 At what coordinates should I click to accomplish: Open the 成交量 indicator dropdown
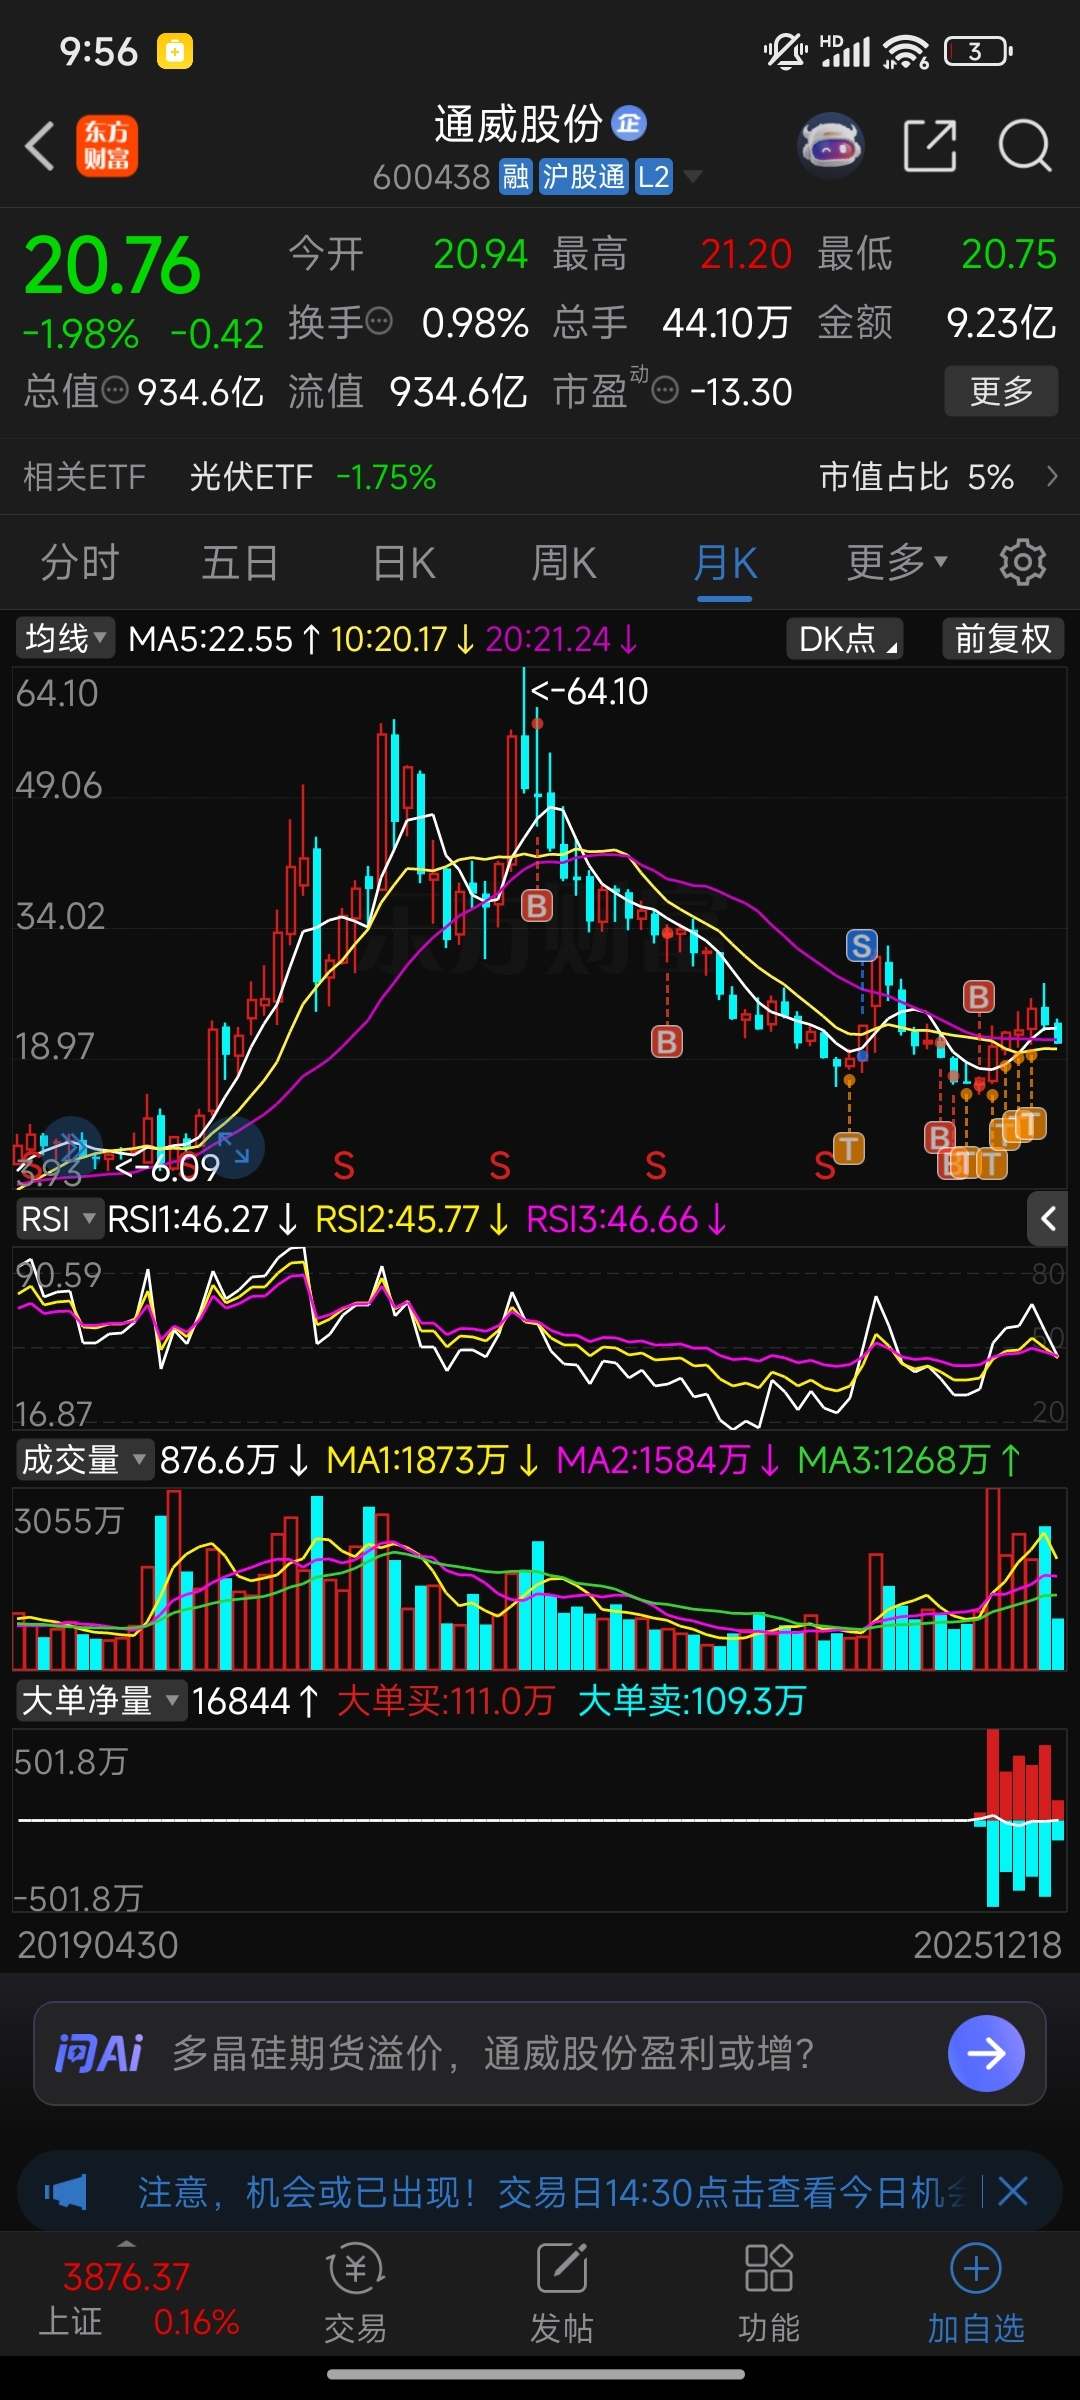coord(84,1460)
